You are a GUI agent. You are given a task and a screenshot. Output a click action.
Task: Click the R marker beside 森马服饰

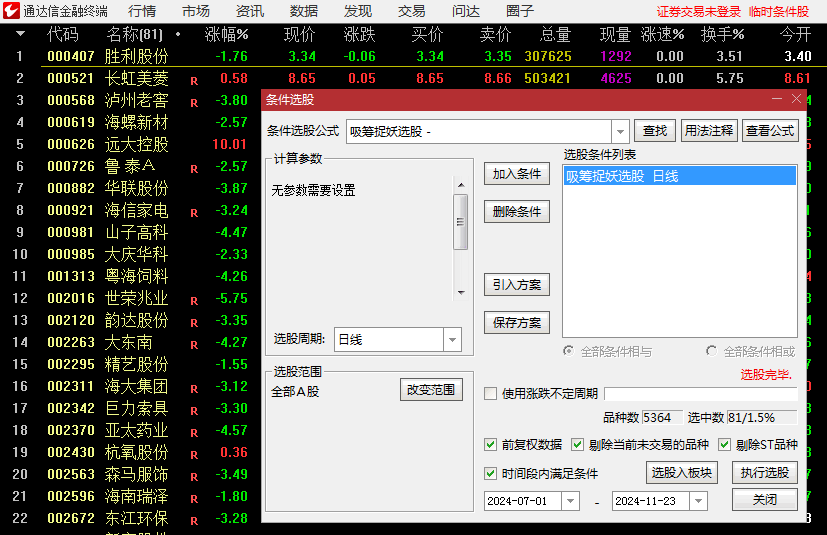click(x=194, y=477)
